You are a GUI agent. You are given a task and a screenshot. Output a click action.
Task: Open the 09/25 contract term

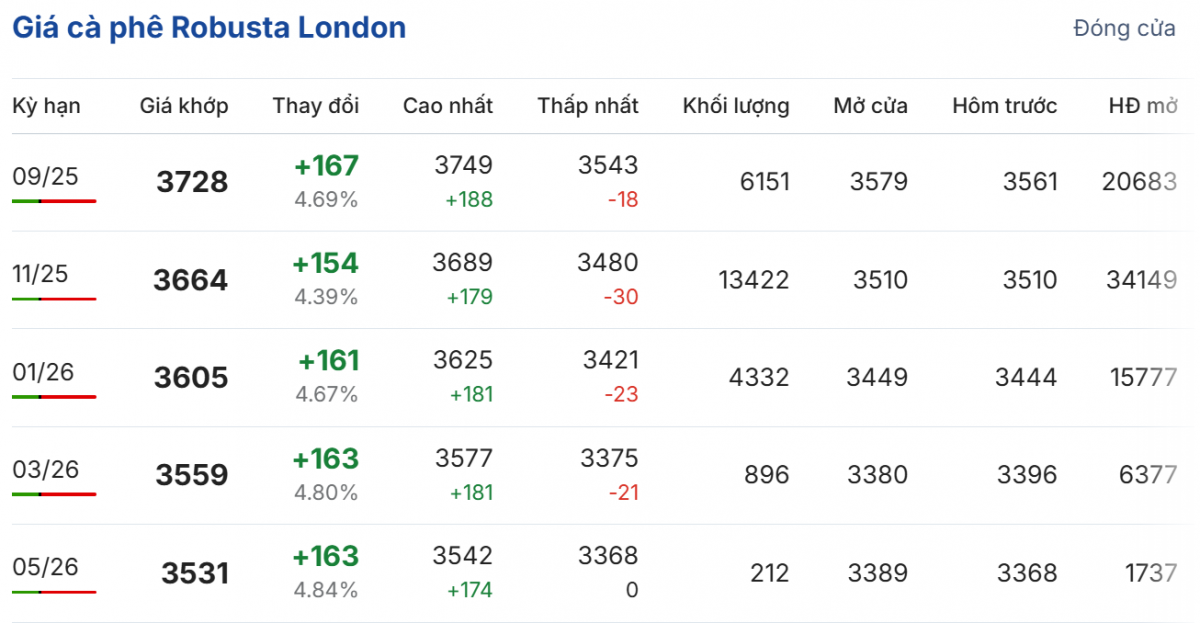(x=45, y=177)
